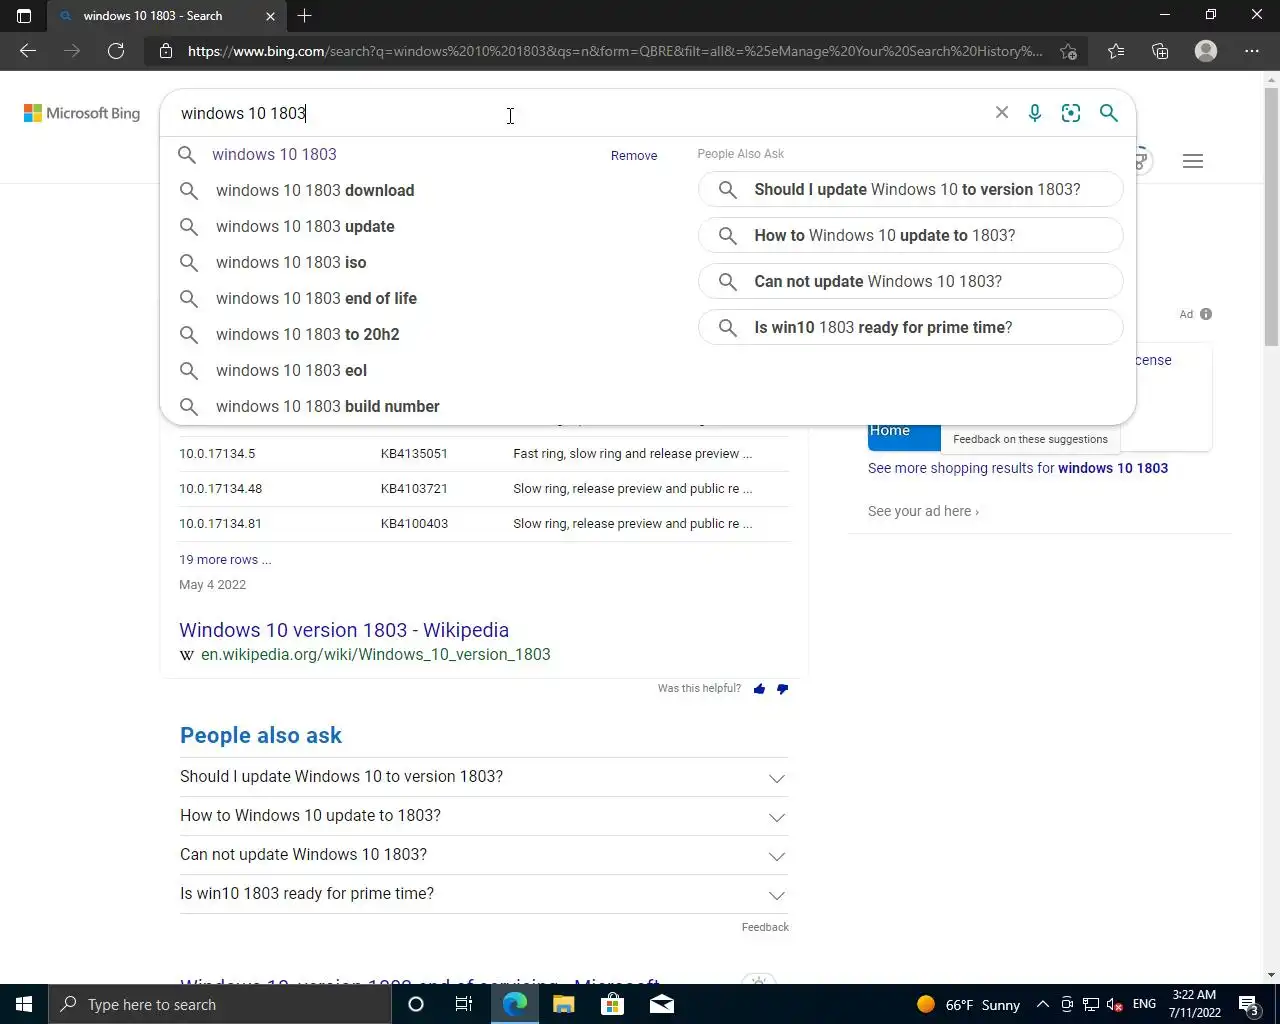
Task: Send Feedback on these suggestions
Action: (1030, 439)
